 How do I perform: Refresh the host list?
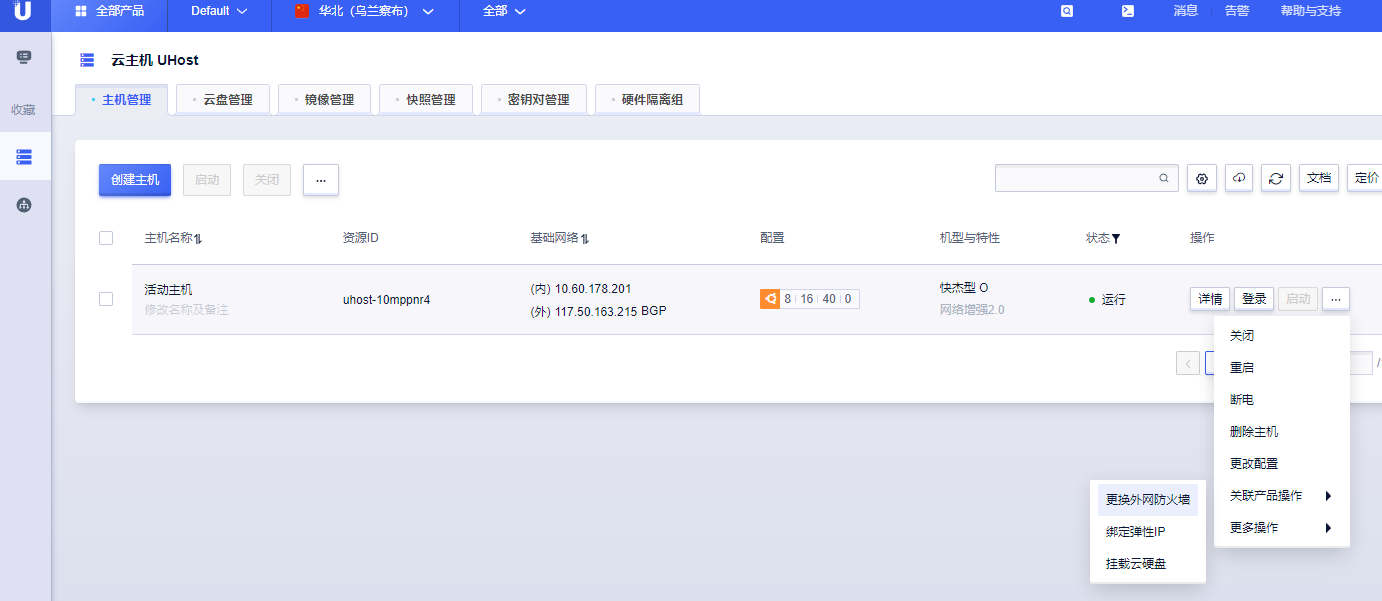tap(1276, 178)
